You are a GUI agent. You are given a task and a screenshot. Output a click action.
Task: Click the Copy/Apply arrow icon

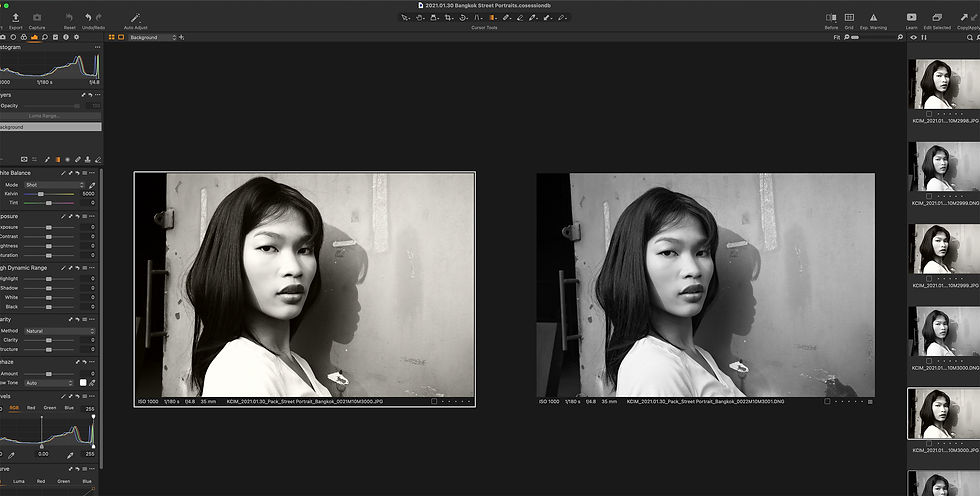click(x=964, y=17)
